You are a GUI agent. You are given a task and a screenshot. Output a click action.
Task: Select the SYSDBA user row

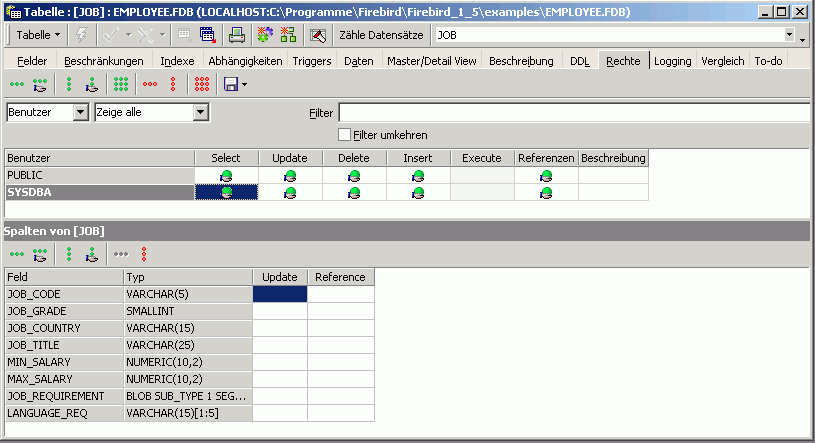click(100, 192)
